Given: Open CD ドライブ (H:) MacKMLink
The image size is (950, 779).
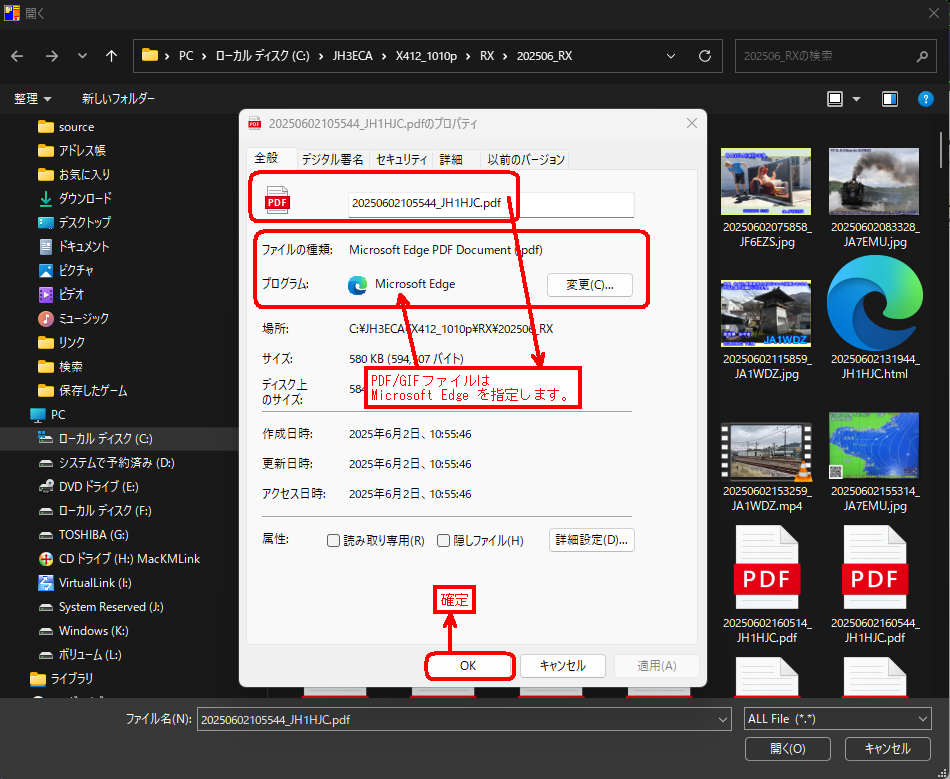Looking at the screenshot, I should point(119,559).
